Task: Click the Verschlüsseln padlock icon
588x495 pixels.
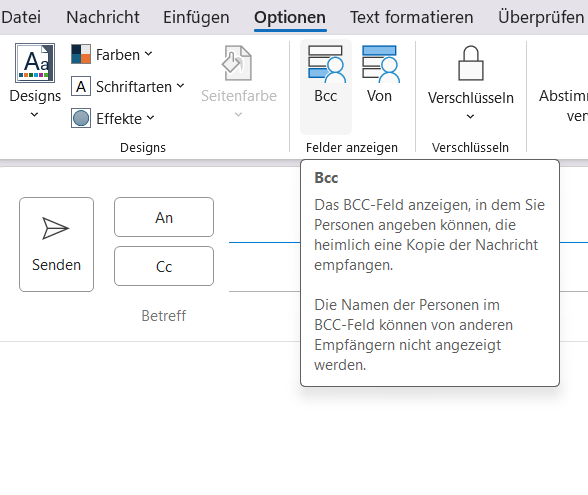Action: (471, 63)
